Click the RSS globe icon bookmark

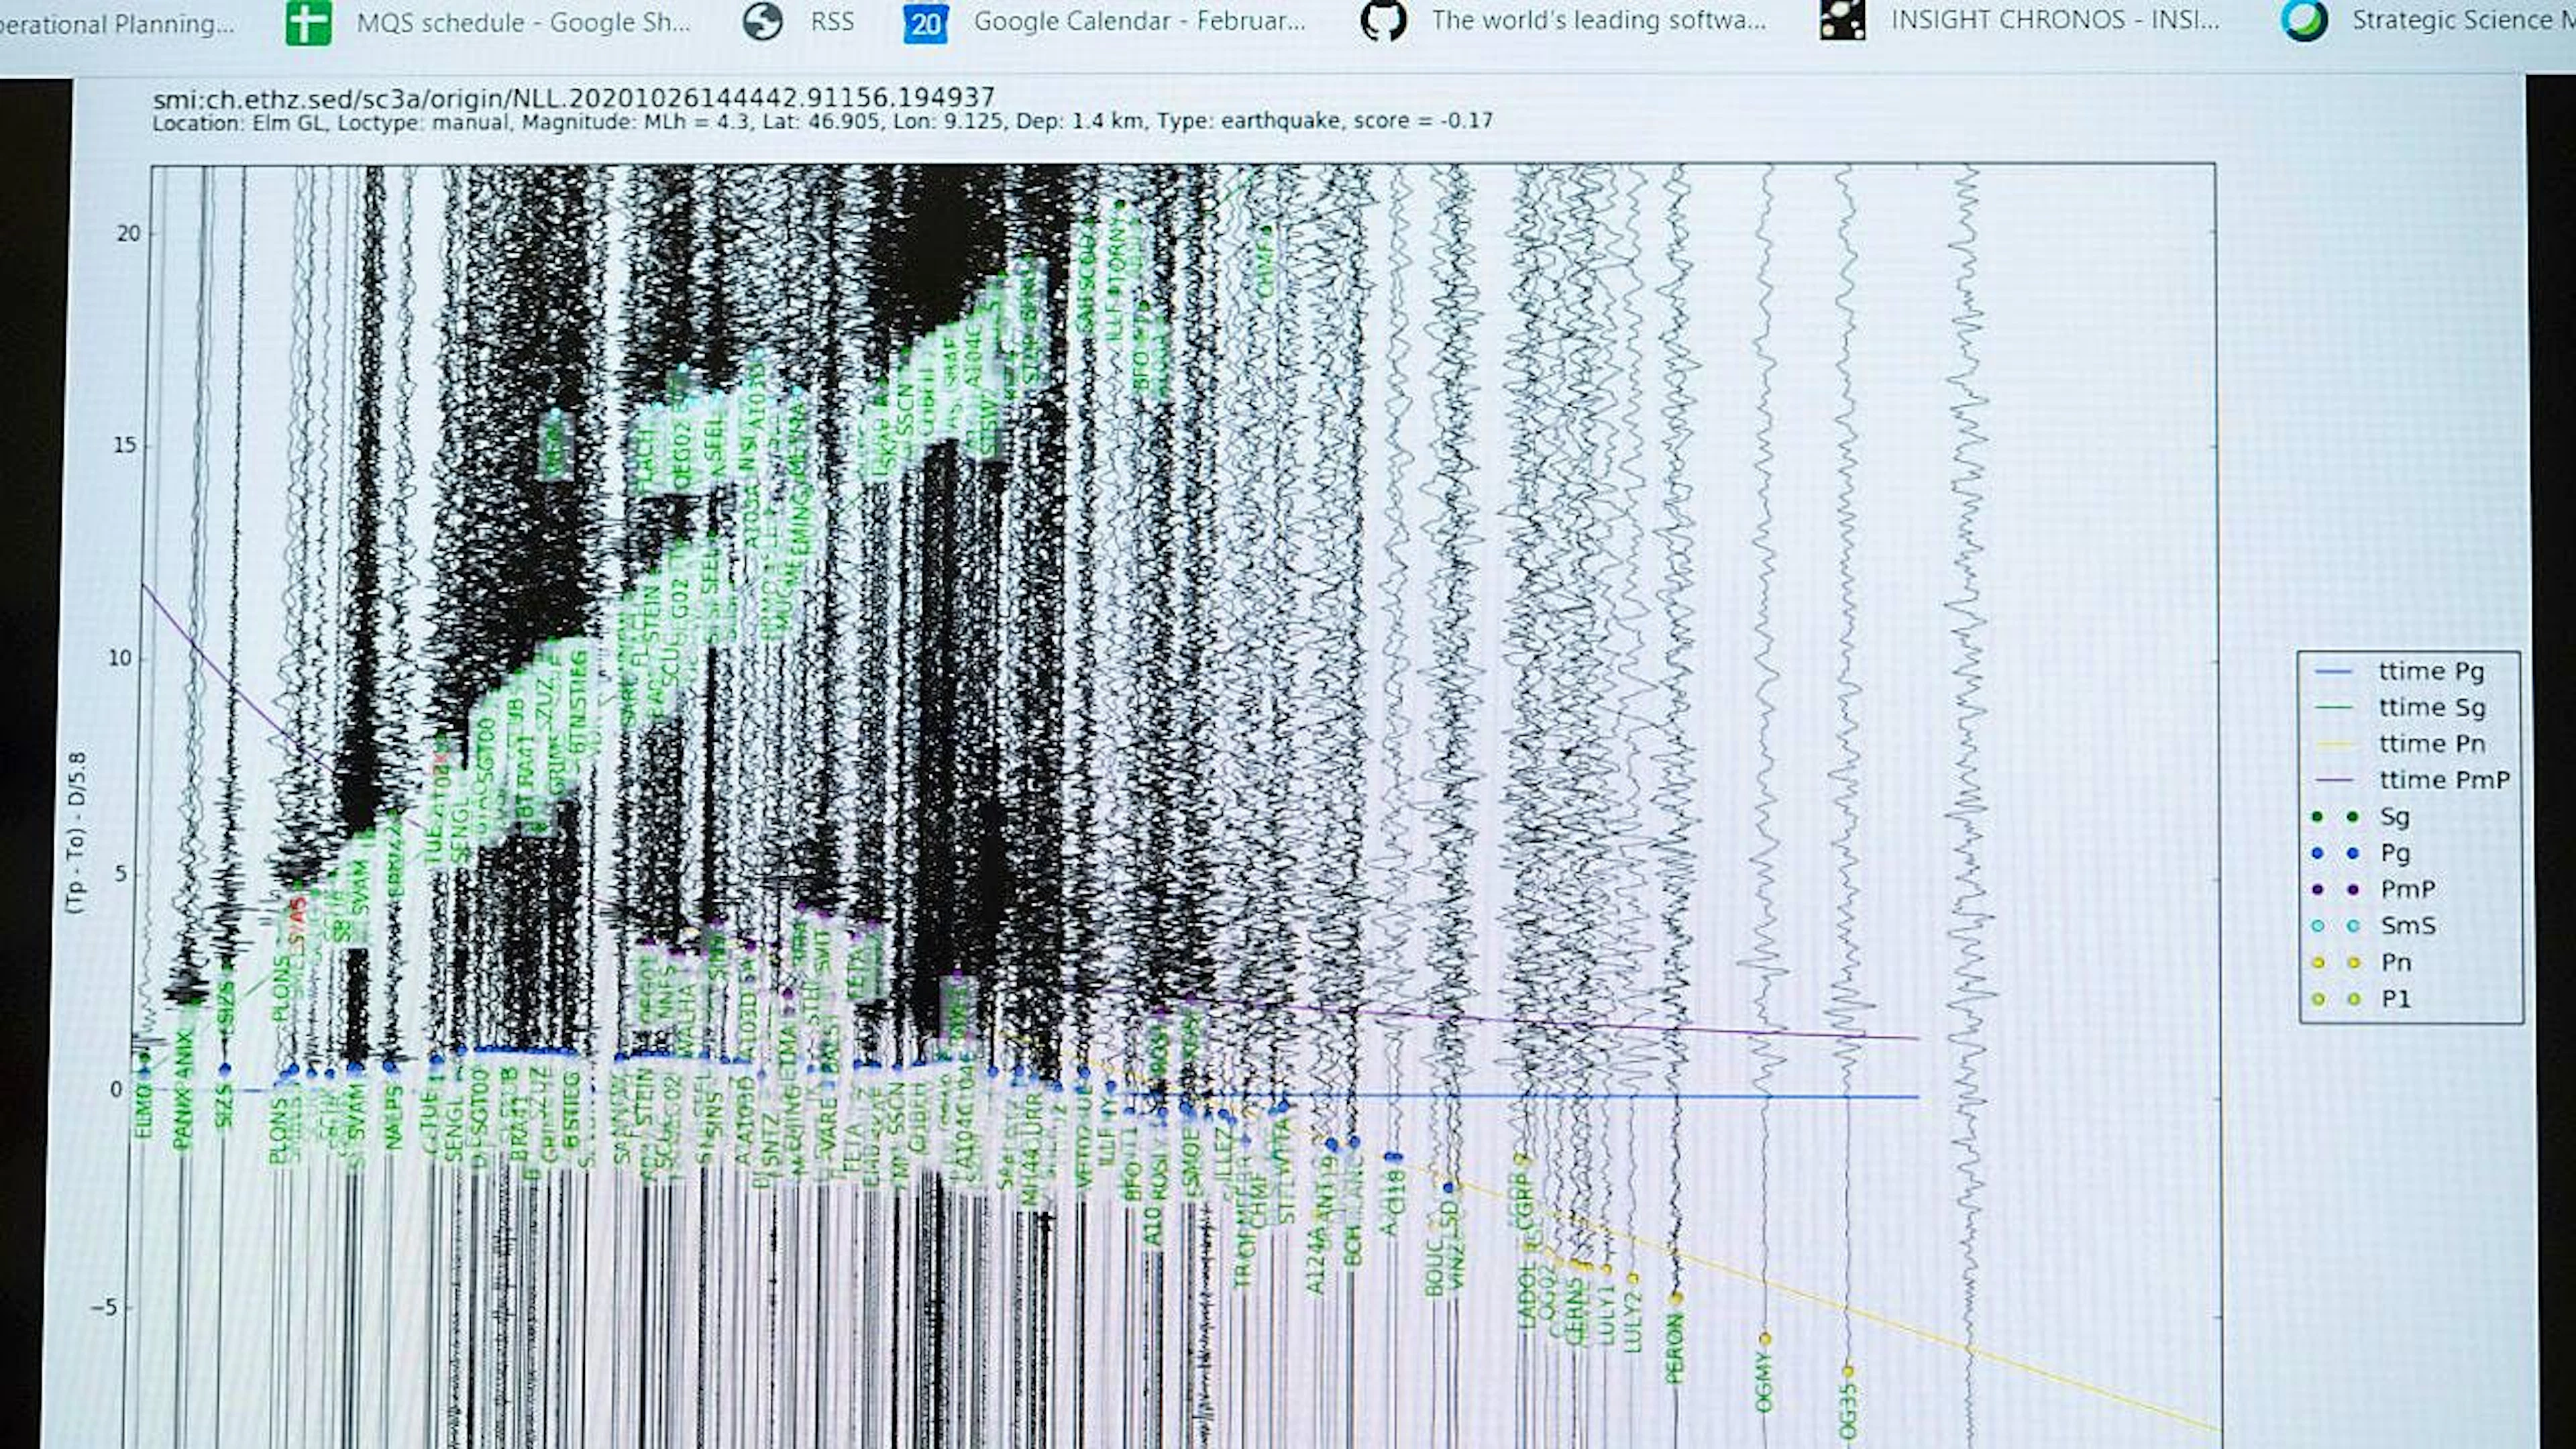click(x=763, y=21)
